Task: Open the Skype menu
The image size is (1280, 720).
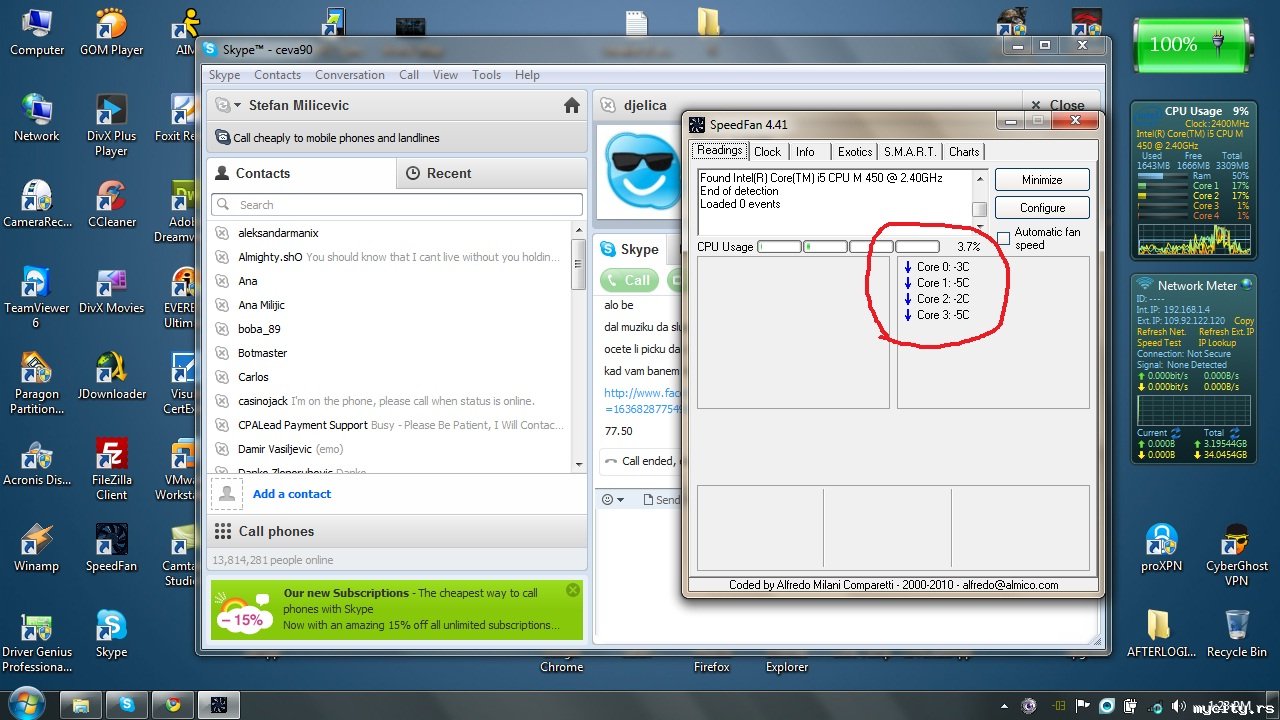Action: pos(224,75)
